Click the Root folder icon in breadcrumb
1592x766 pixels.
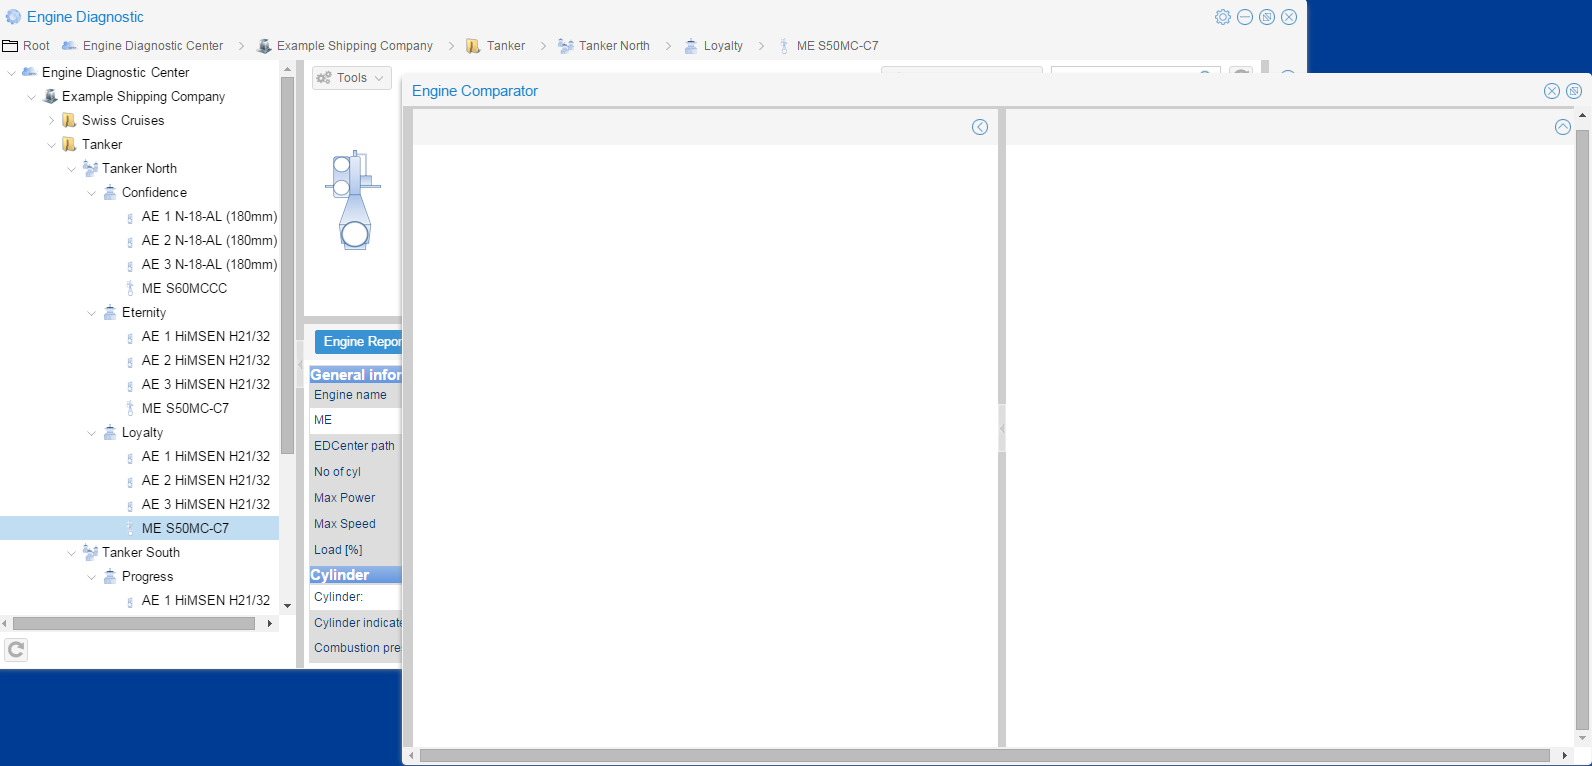pos(11,46)
